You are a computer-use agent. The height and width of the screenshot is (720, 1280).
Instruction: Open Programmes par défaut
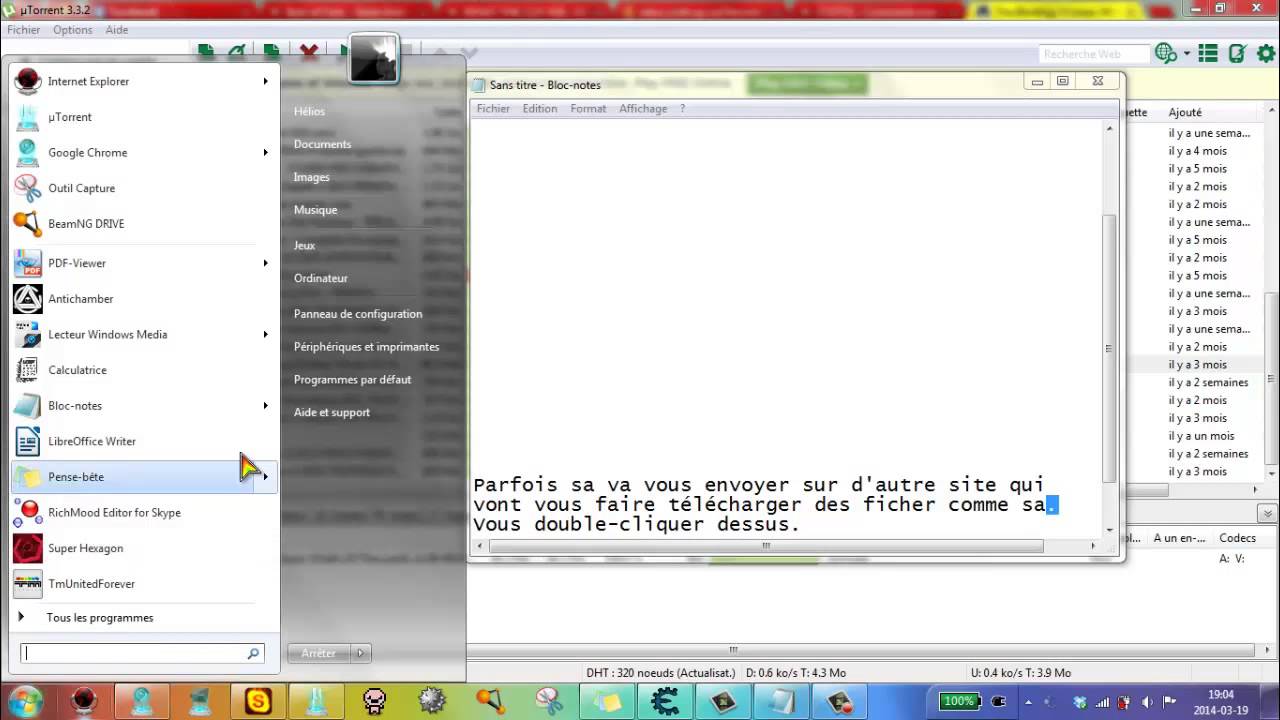coord(352,380)
